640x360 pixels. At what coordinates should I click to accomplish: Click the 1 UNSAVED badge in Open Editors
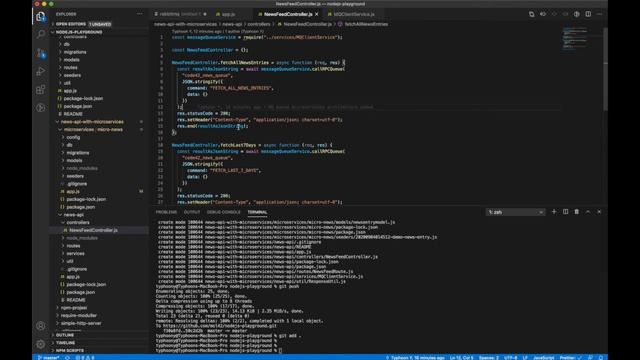[100, 24]
